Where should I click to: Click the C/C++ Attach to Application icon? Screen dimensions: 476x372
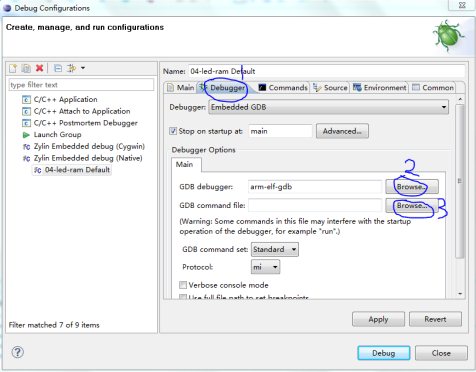26,111
